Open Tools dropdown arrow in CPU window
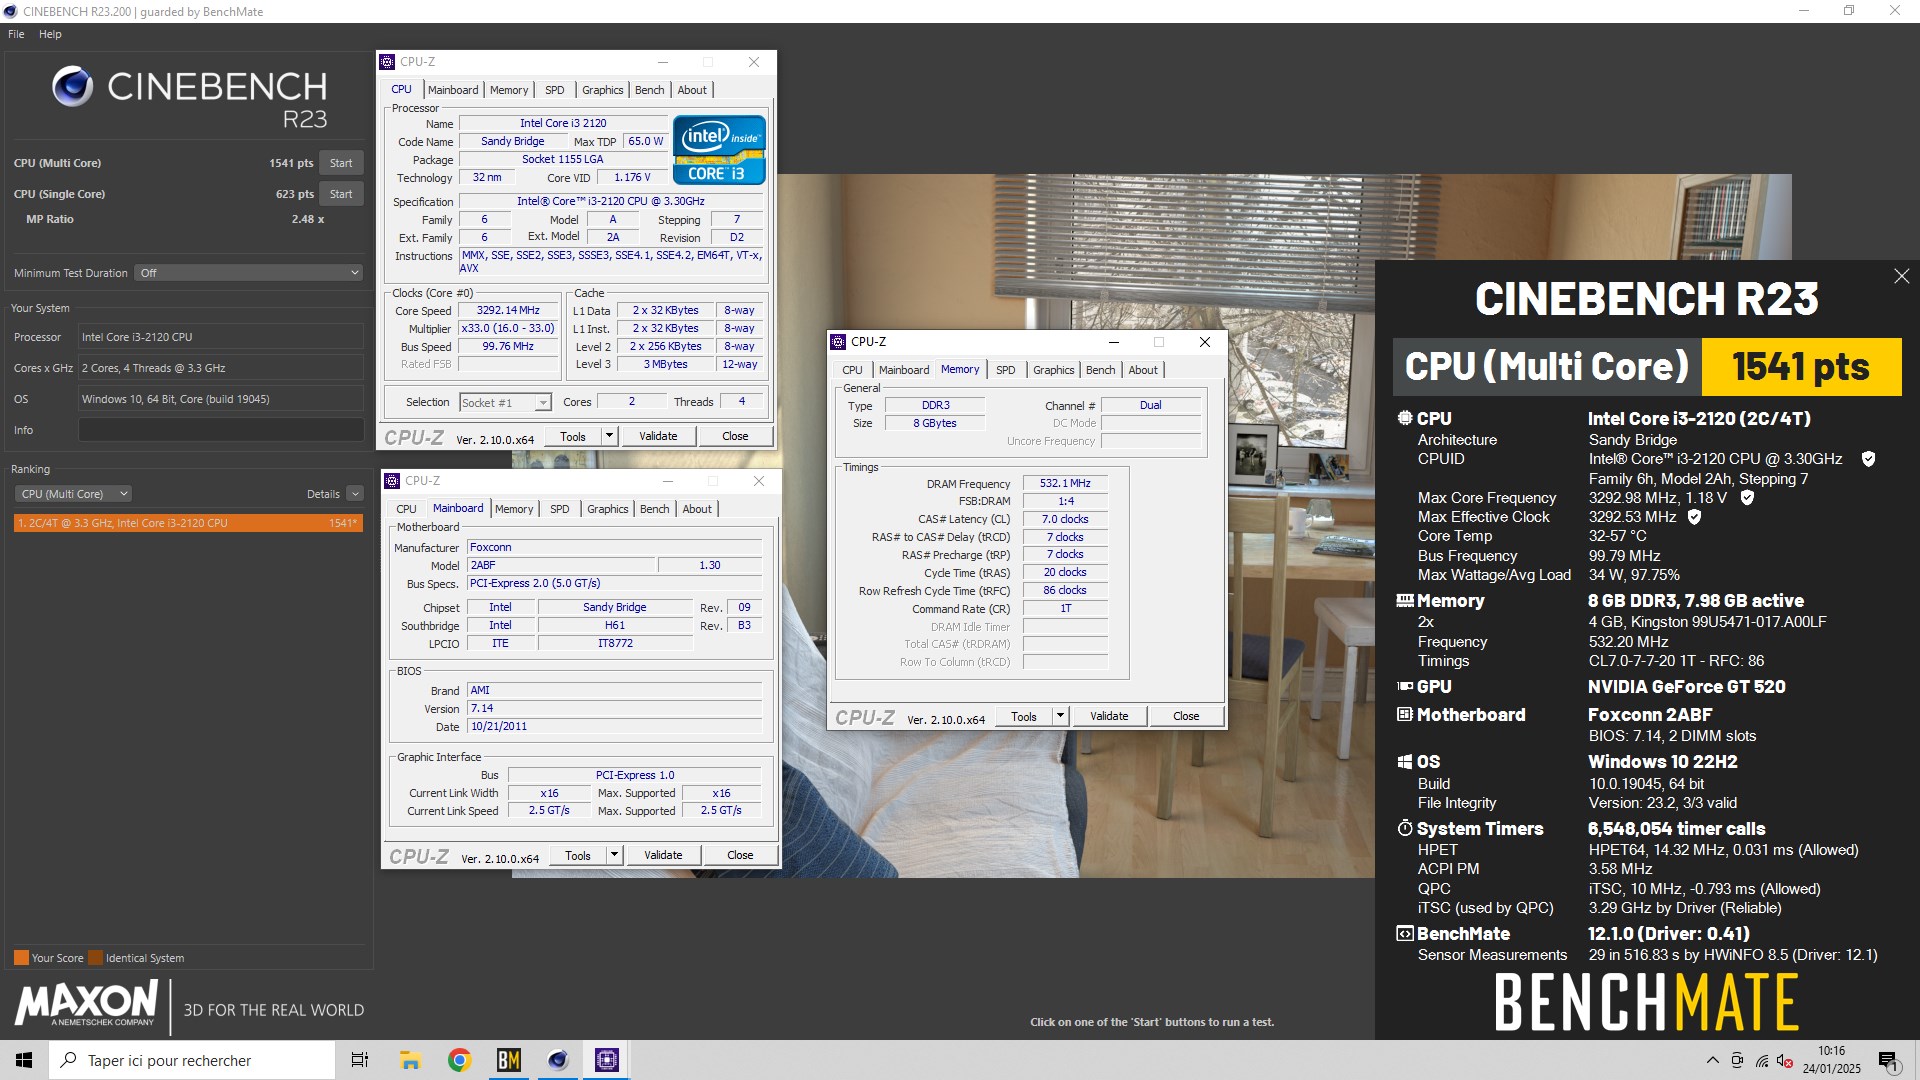 coord(608,436)
